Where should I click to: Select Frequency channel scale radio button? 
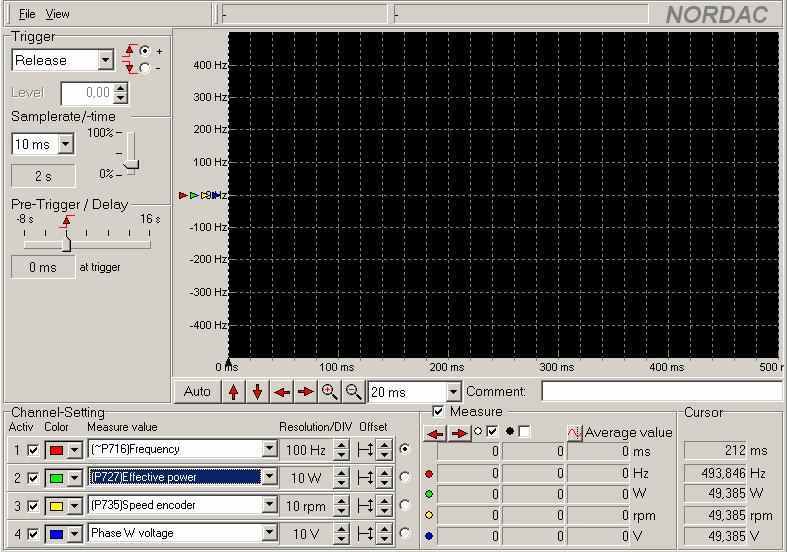pos(405,449)
